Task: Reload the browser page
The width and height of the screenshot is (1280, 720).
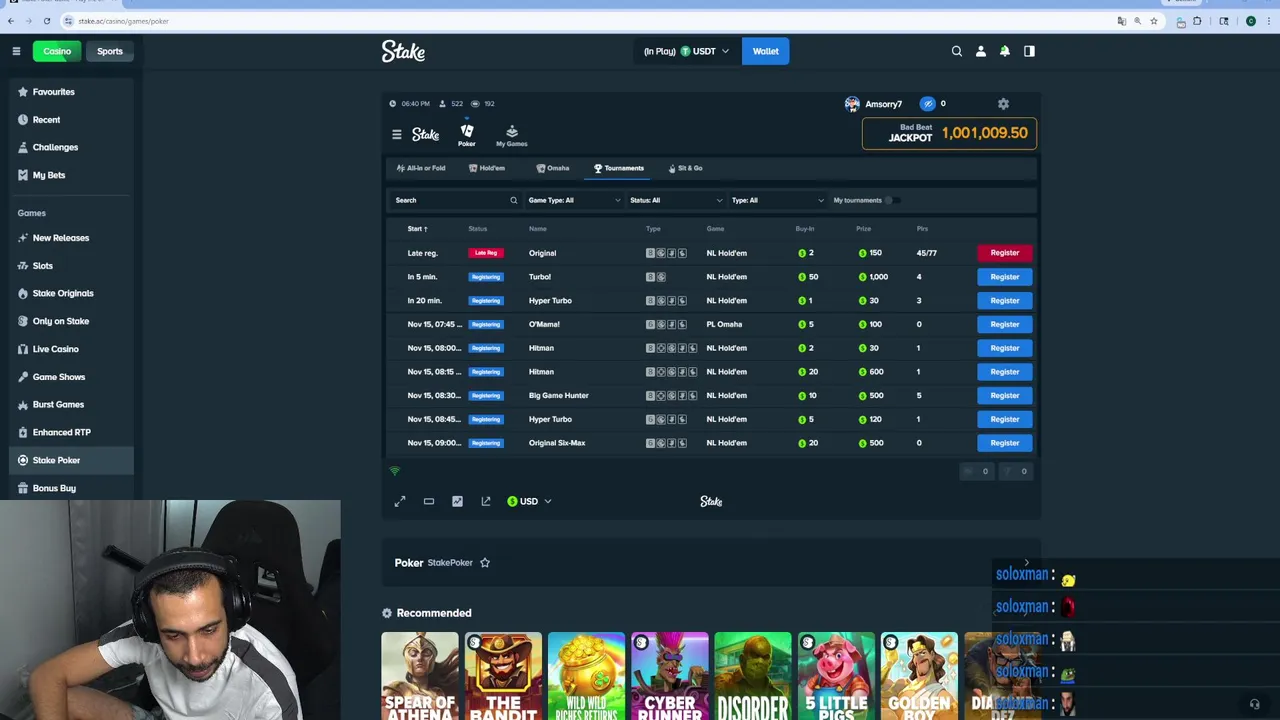Action: pyautogui.click(x=47, y=21)
